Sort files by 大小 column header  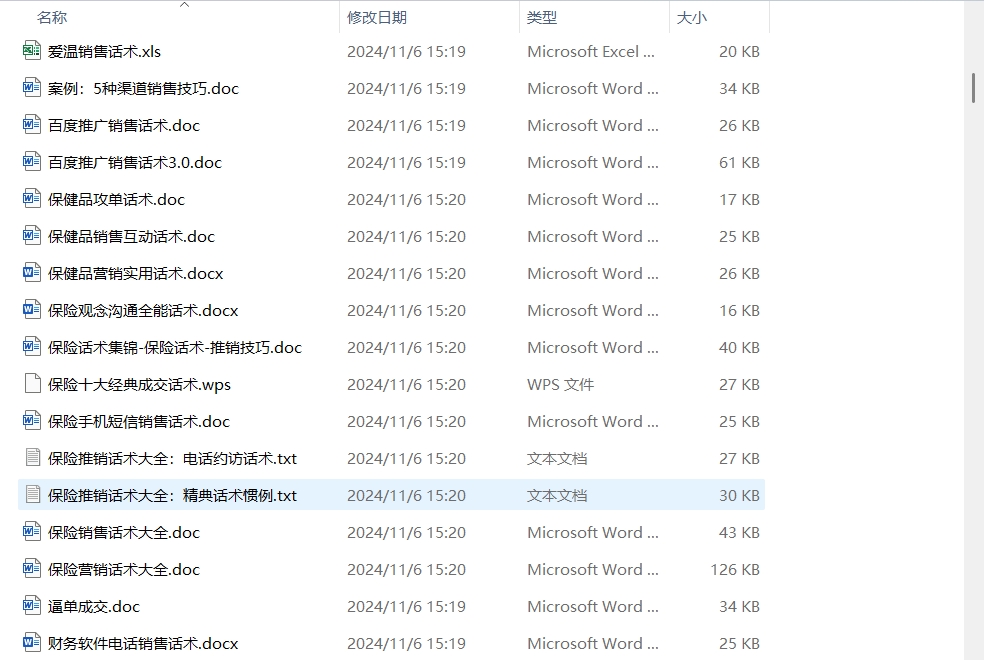[692, 18]
